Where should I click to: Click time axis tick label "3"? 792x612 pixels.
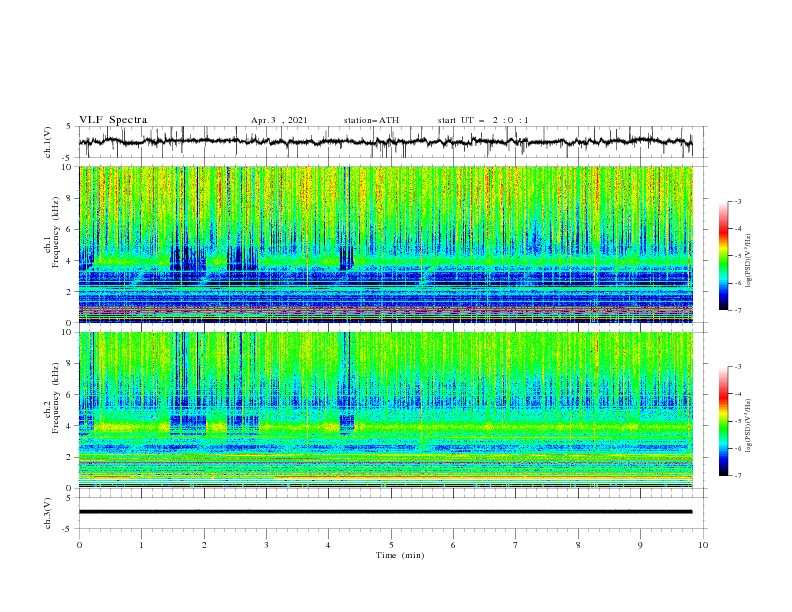[266, 545]
